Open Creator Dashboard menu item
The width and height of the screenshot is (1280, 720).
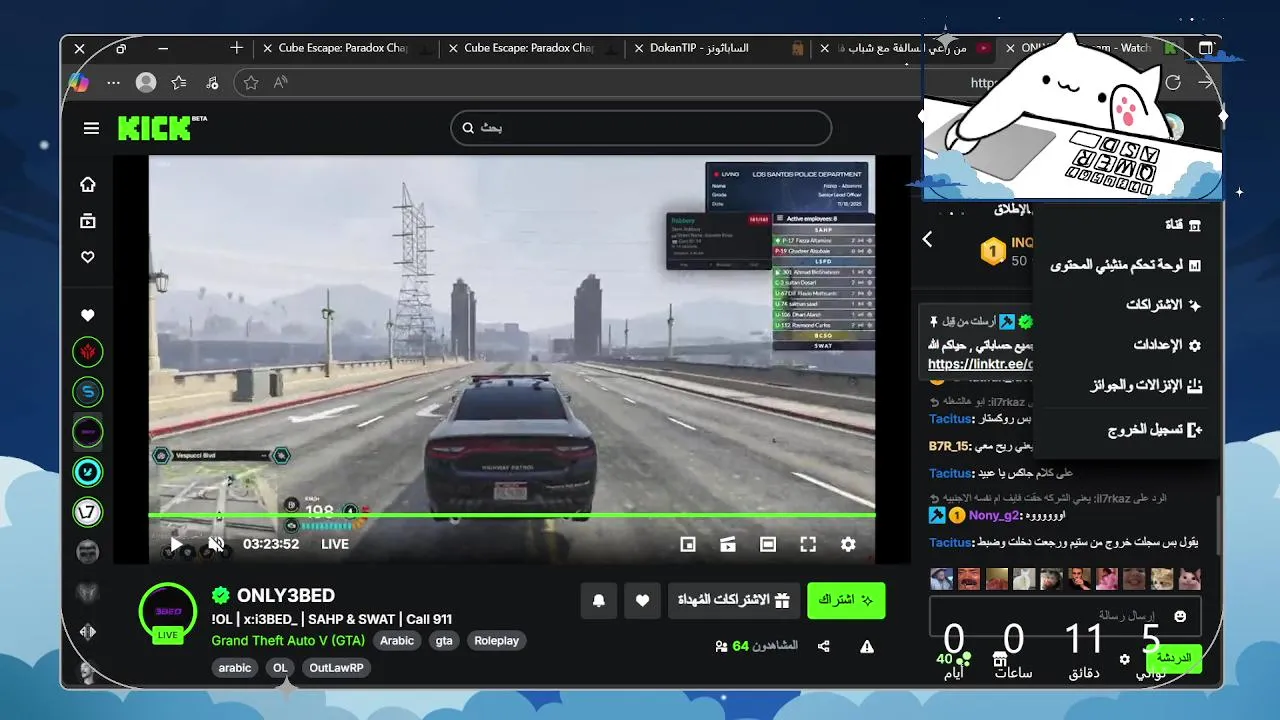point(1126,265)
